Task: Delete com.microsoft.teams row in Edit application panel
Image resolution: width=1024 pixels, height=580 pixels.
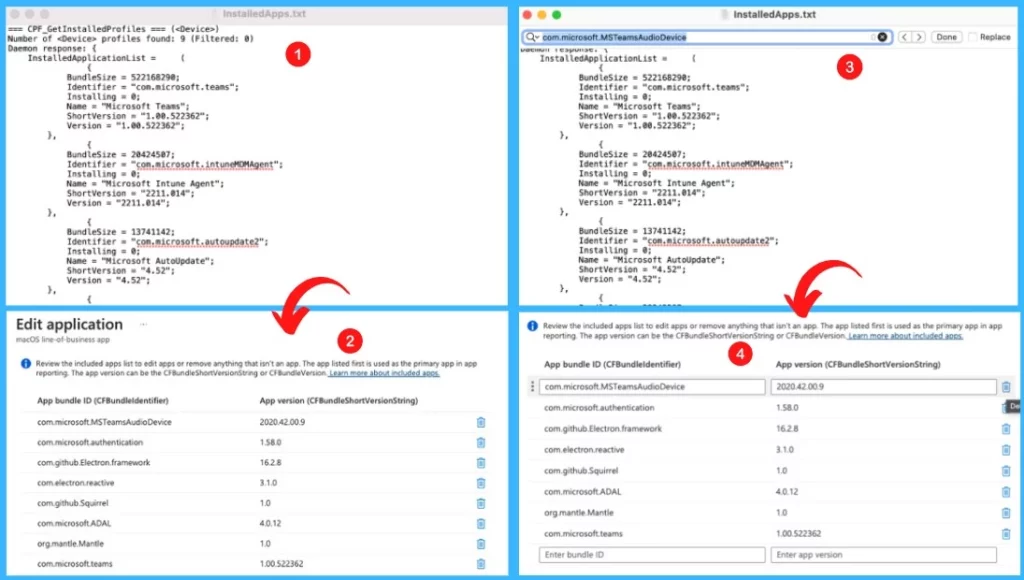Action: click(481, 564)
